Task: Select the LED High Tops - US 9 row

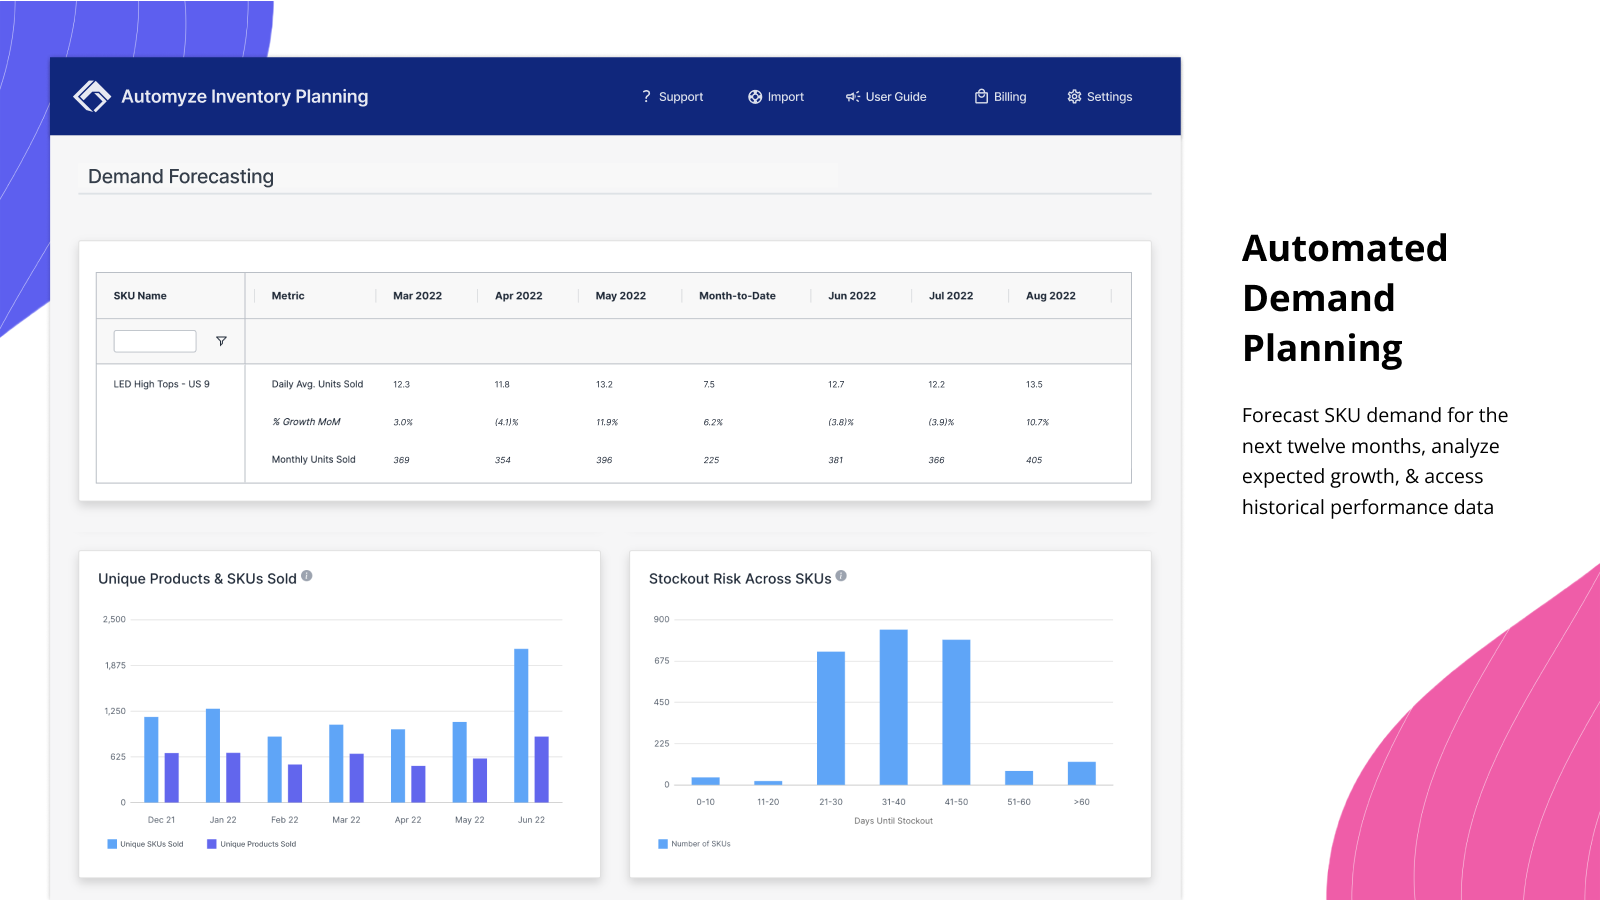Action: click(x=161, y=383)
